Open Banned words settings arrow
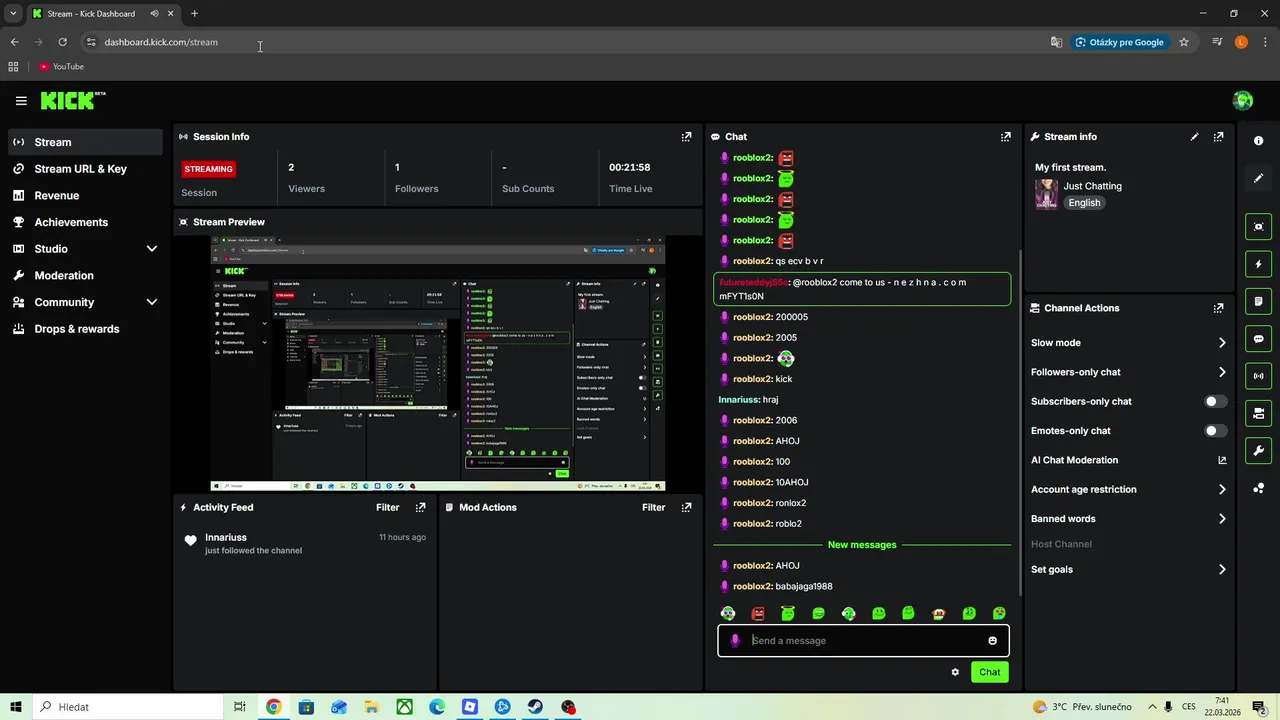This screenshot has width=1280, height=720. tap(1222, 519)
